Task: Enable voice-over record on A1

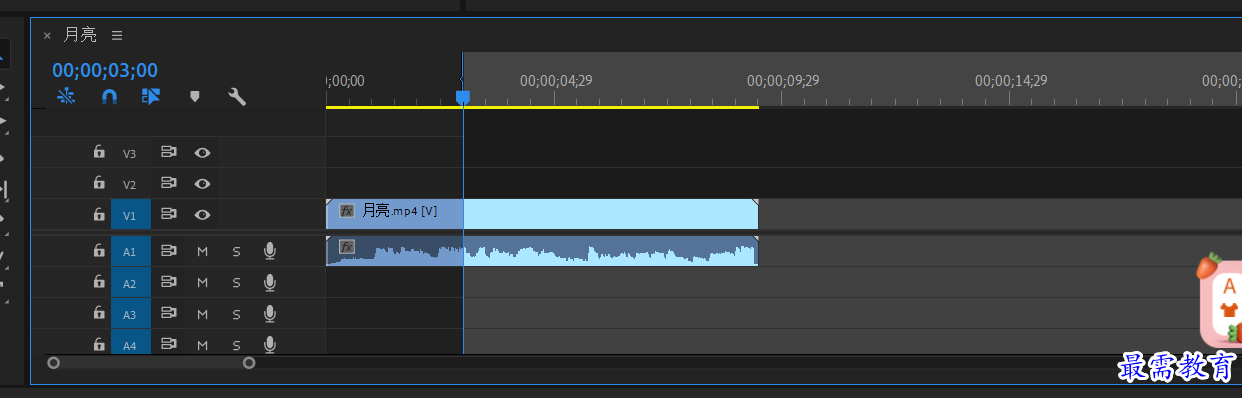Action: click(x=269, y=252)
